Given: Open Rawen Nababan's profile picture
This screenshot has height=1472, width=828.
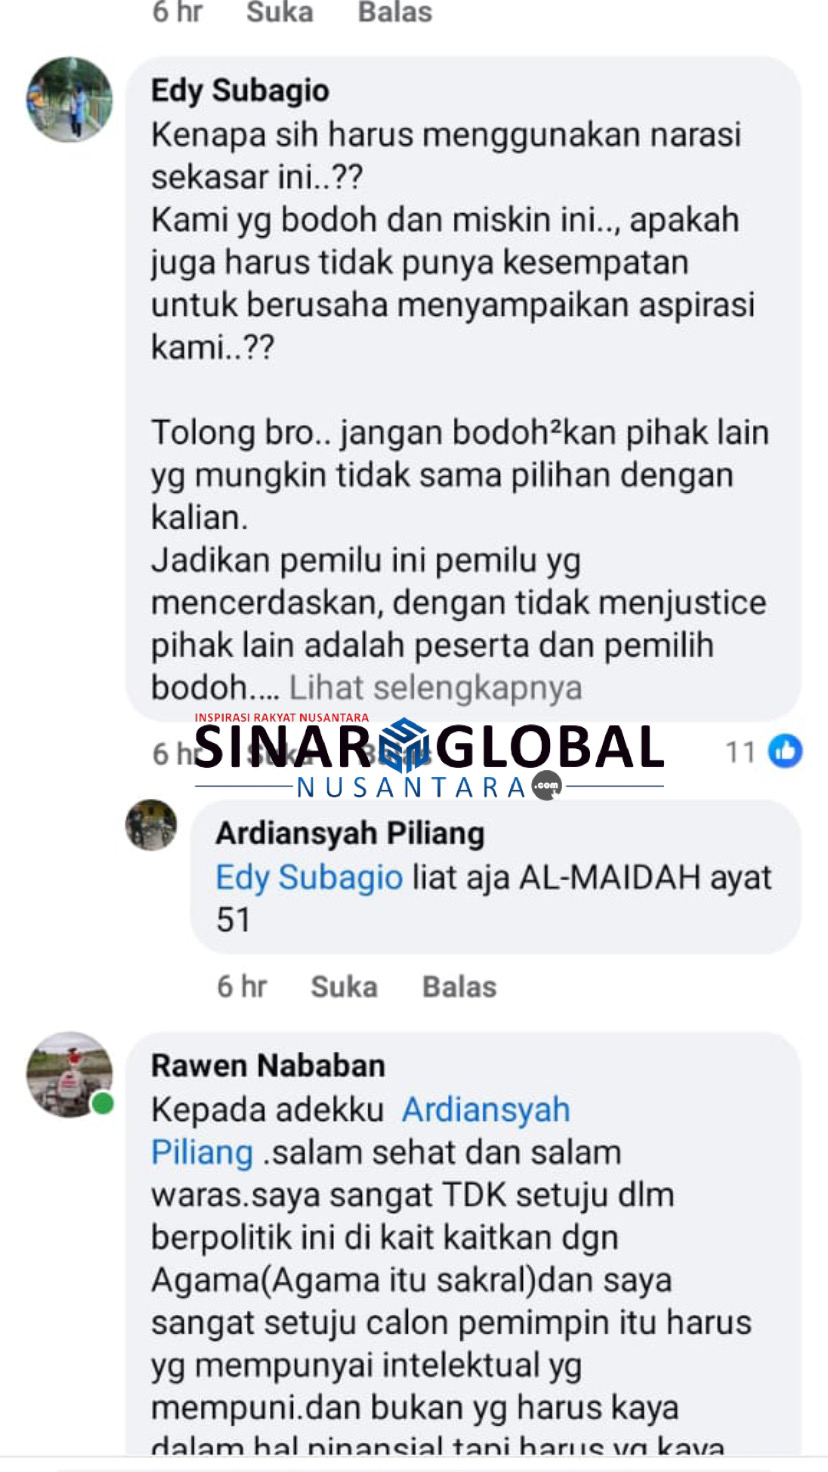Looking at the screenshot, I should click(69, 1074).
